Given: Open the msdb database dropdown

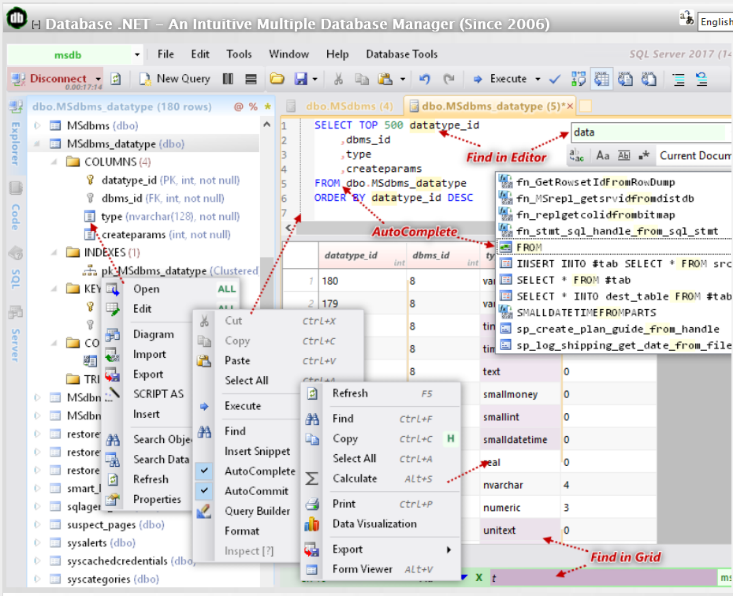Looking at the screenshot, I should click(137, 55).
